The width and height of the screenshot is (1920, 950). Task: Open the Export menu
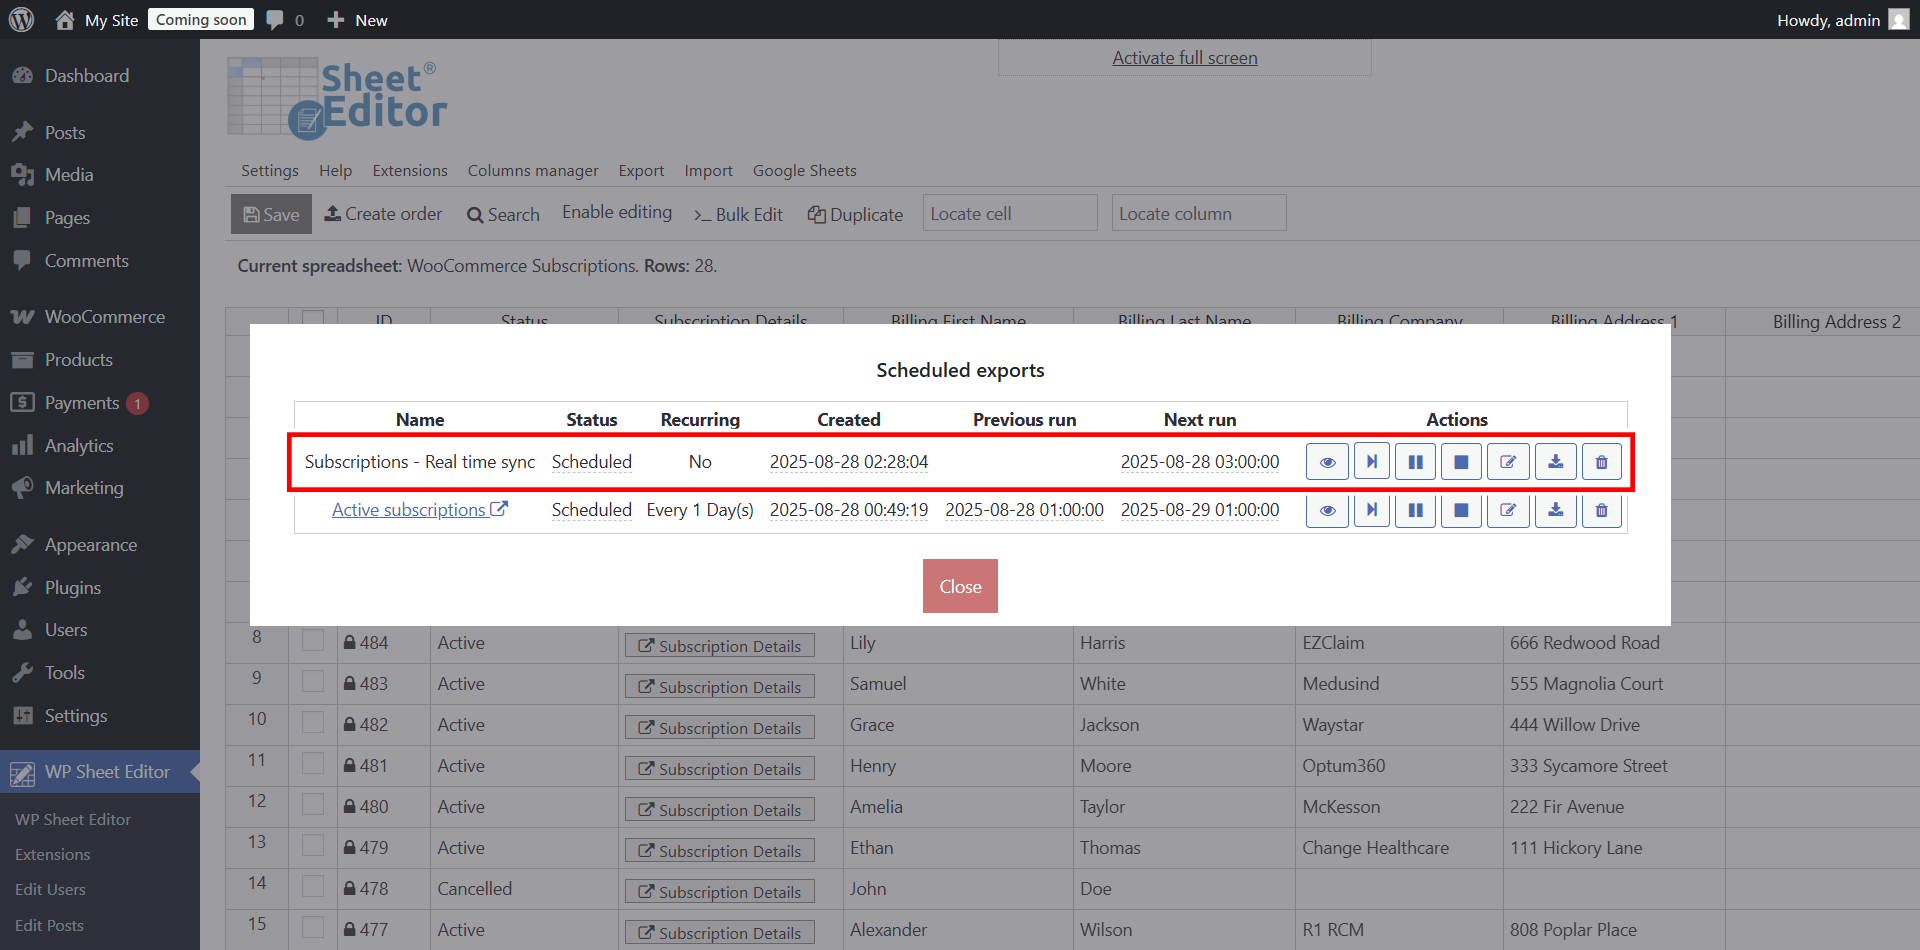641,171
